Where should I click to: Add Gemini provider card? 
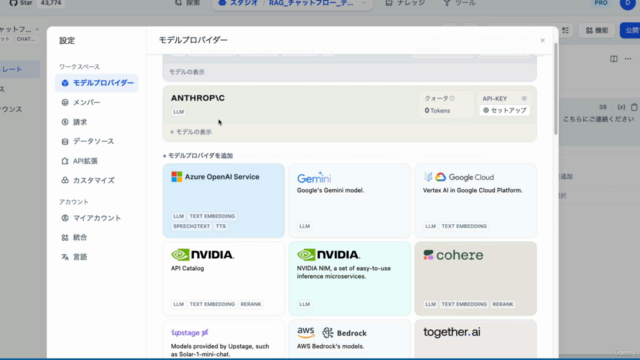pyautogui.click(x=349, y=200)
